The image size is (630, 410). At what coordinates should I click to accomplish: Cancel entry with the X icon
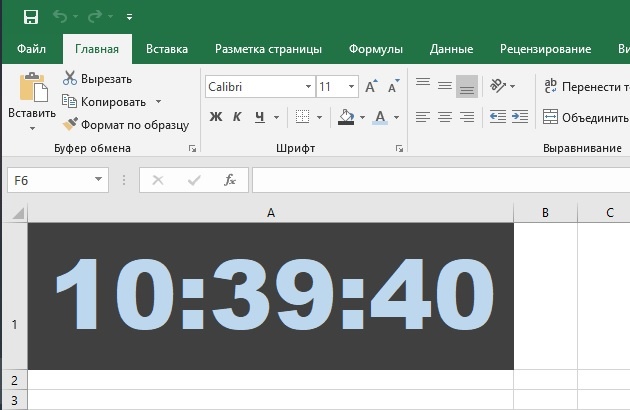point(158,180)
